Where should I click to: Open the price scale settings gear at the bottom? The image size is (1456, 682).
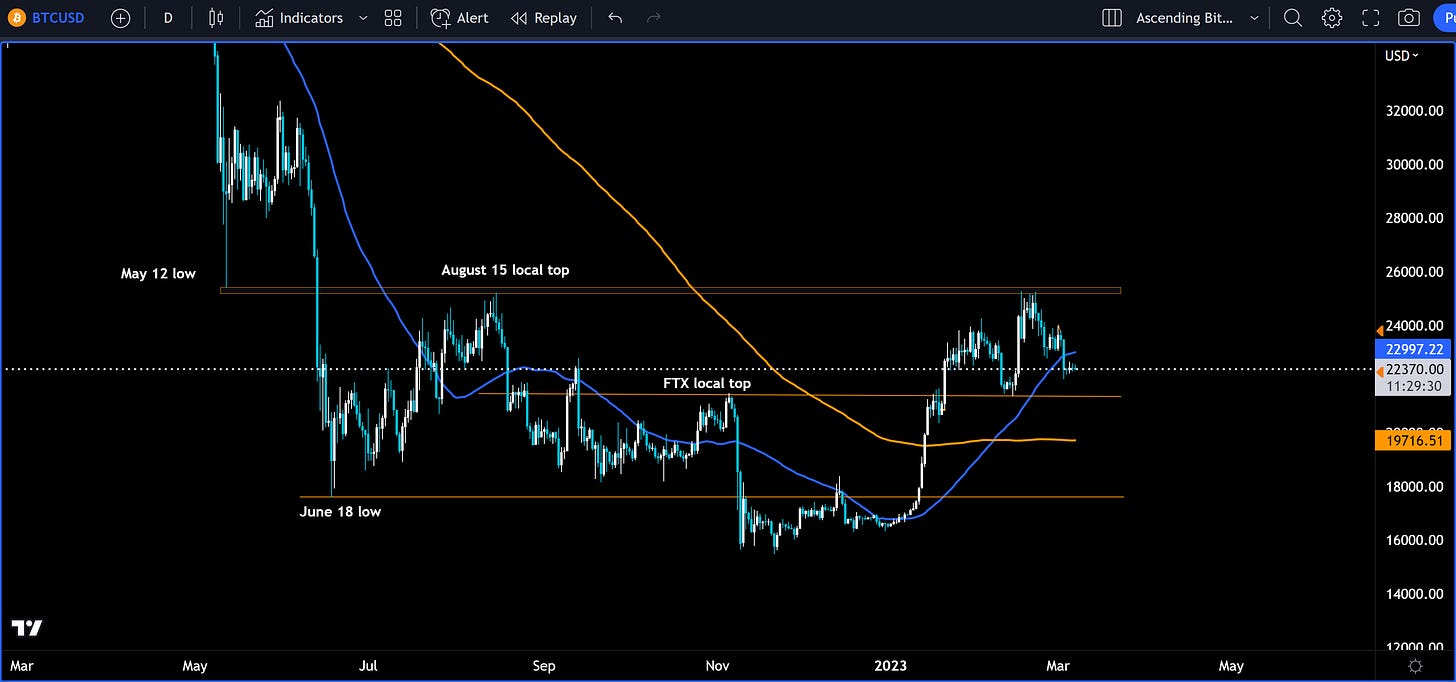[1416, 666]
